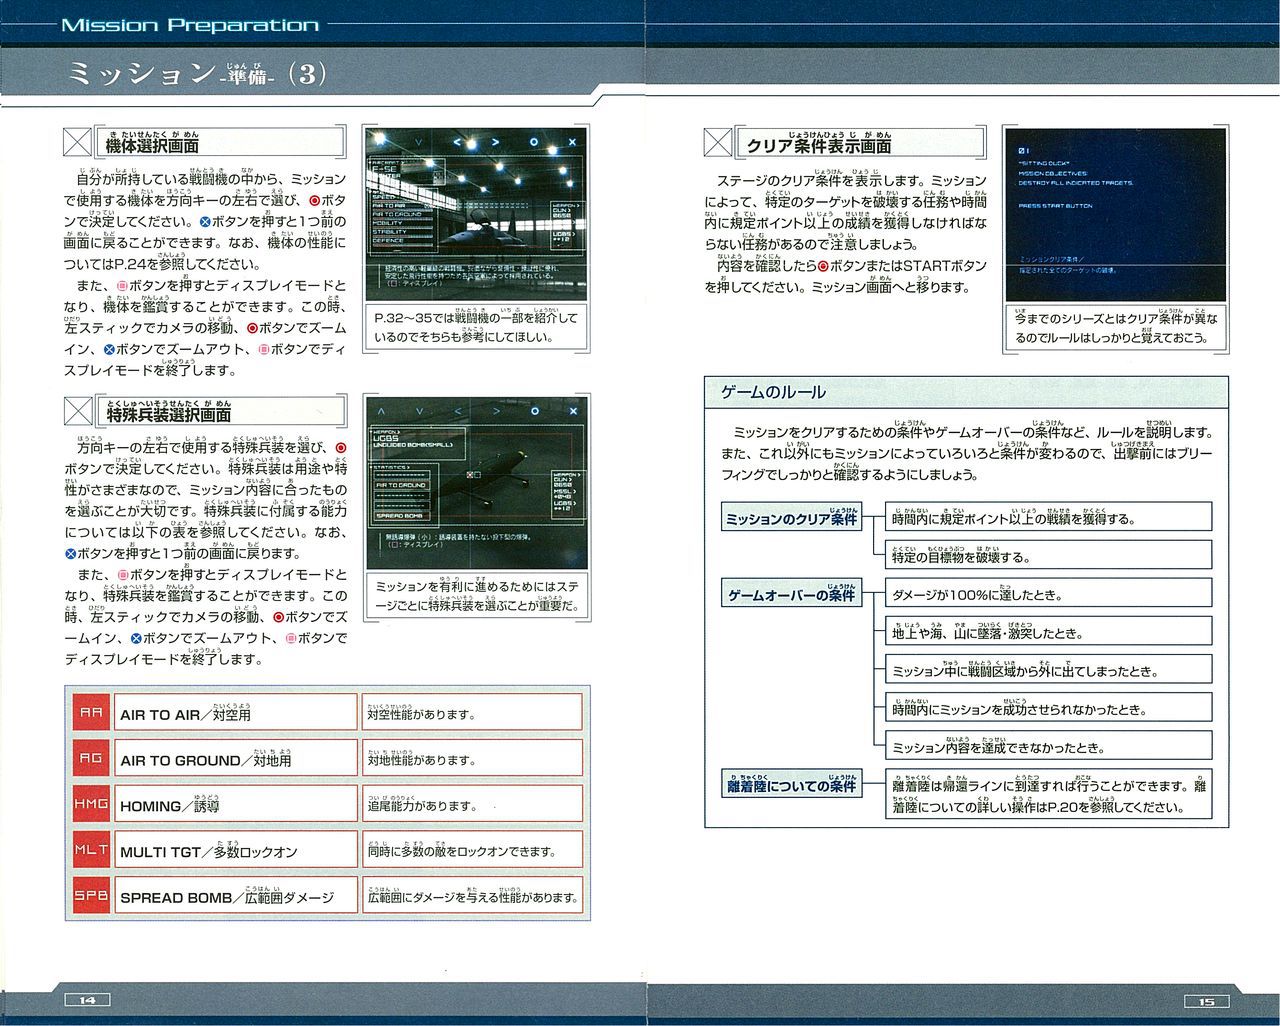Click the 広範囲にダメージを与える性能があります cell

(472, 895)
